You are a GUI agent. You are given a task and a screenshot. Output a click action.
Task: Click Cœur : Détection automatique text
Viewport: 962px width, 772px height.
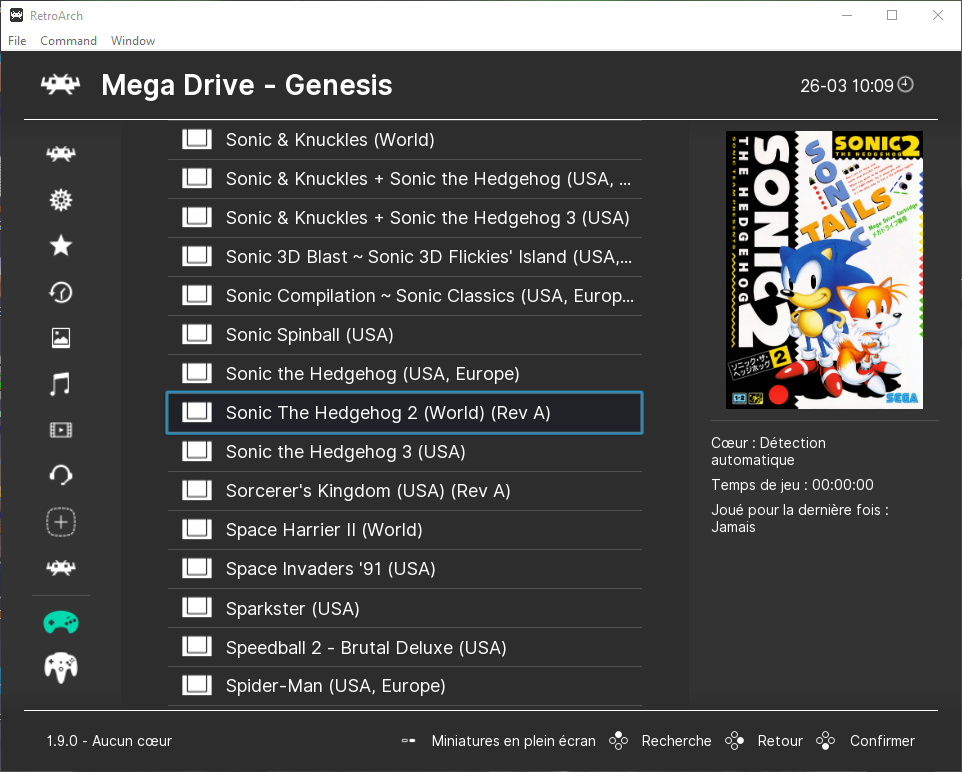pos(768,451)
